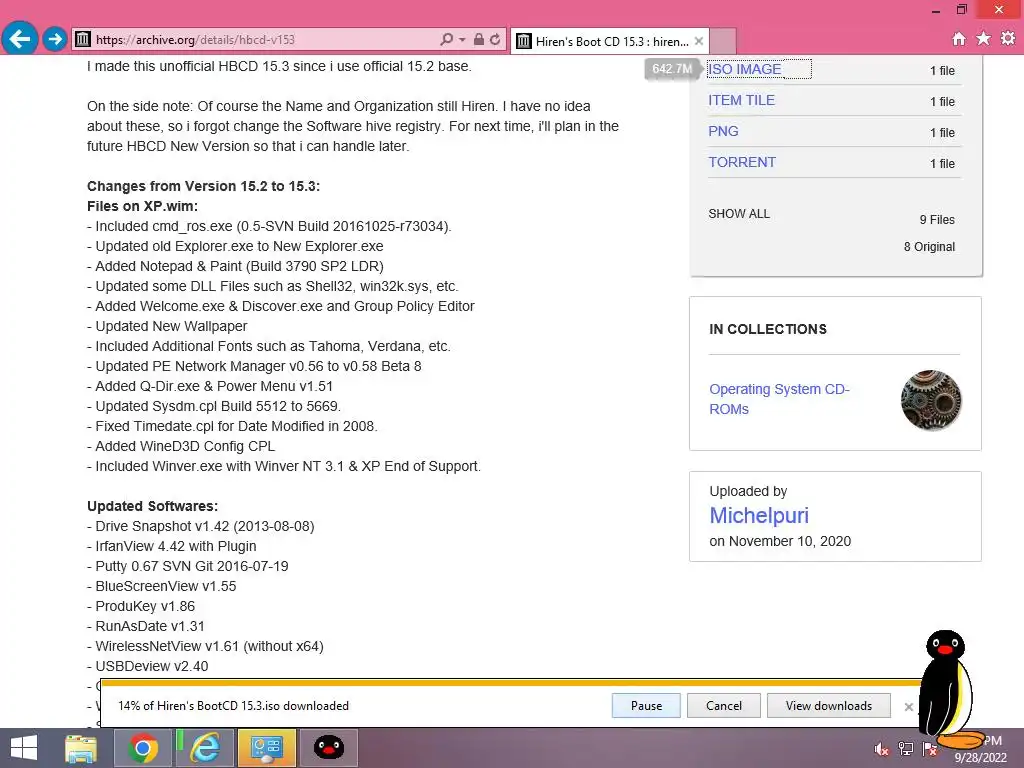This screenshot has width=1024, height=768.
Task: Switch to Internet Explorer taskbar icon
Action: (204, 748)
